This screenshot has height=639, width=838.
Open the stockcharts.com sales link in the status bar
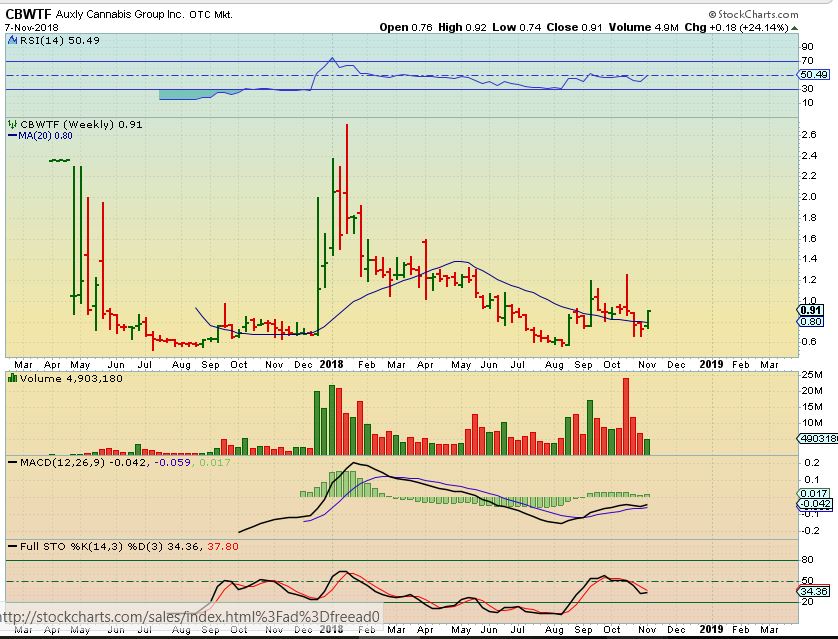click(x=190, y=617)
